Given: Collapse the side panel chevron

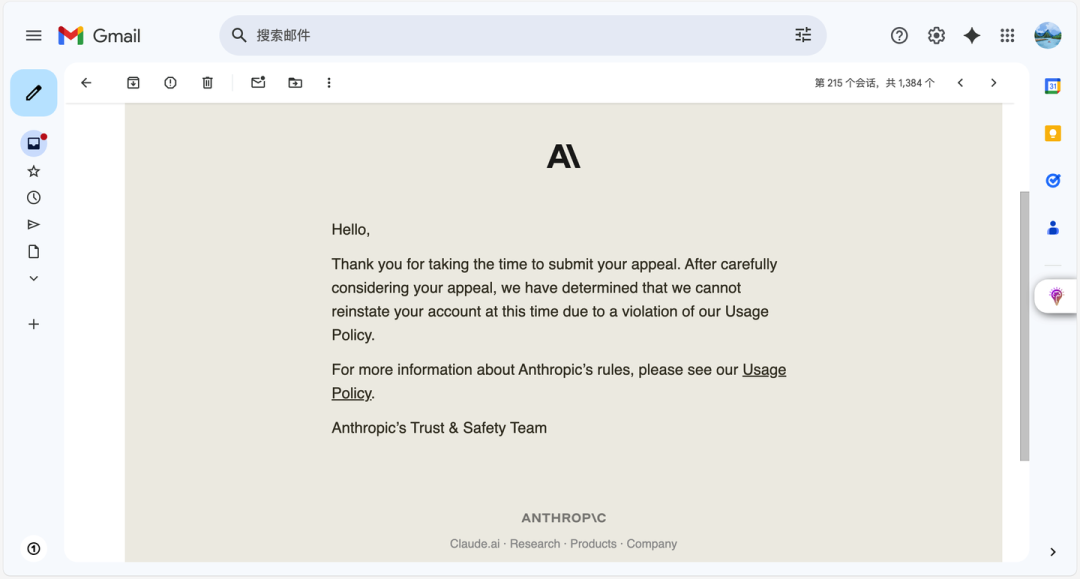Looking at the screenshot, I should coord(1052,551).
